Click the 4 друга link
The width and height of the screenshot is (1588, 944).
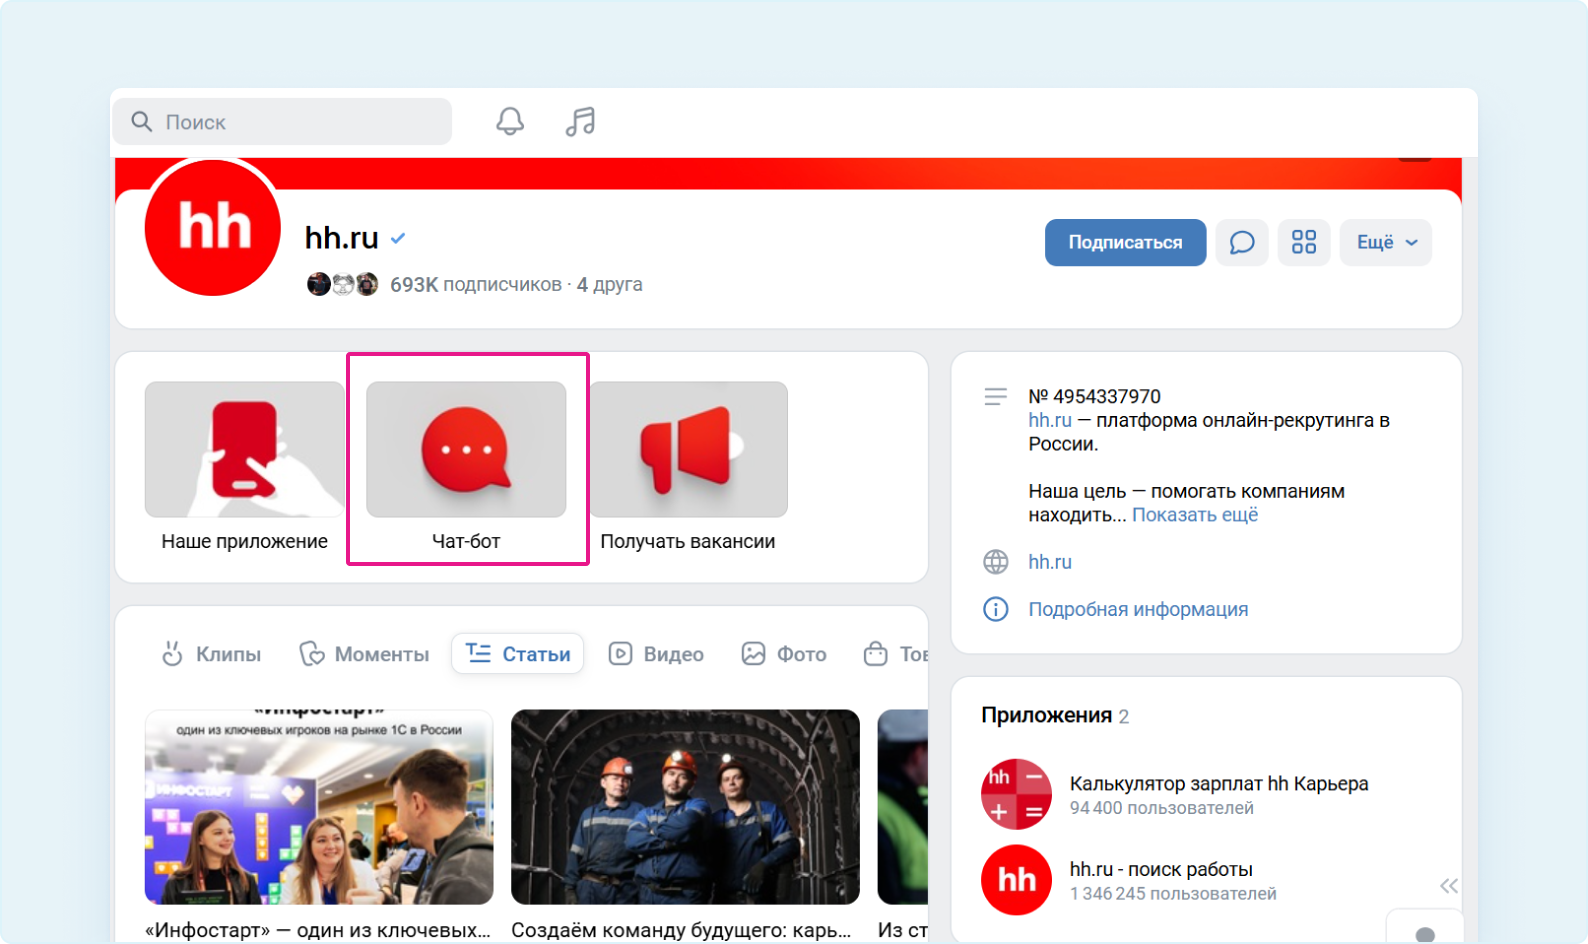point(610,284)
